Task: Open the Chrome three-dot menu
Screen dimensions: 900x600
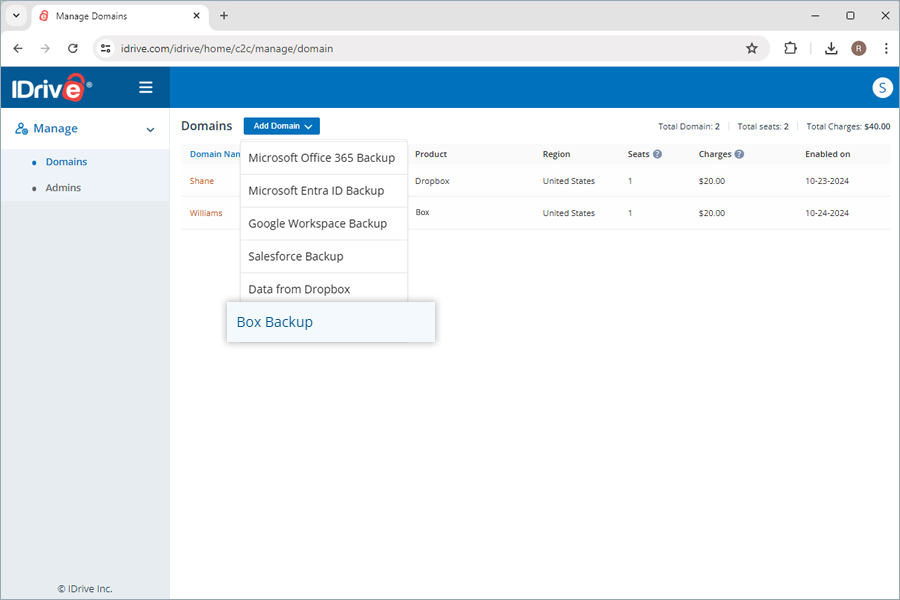Action: click(886, 49)
